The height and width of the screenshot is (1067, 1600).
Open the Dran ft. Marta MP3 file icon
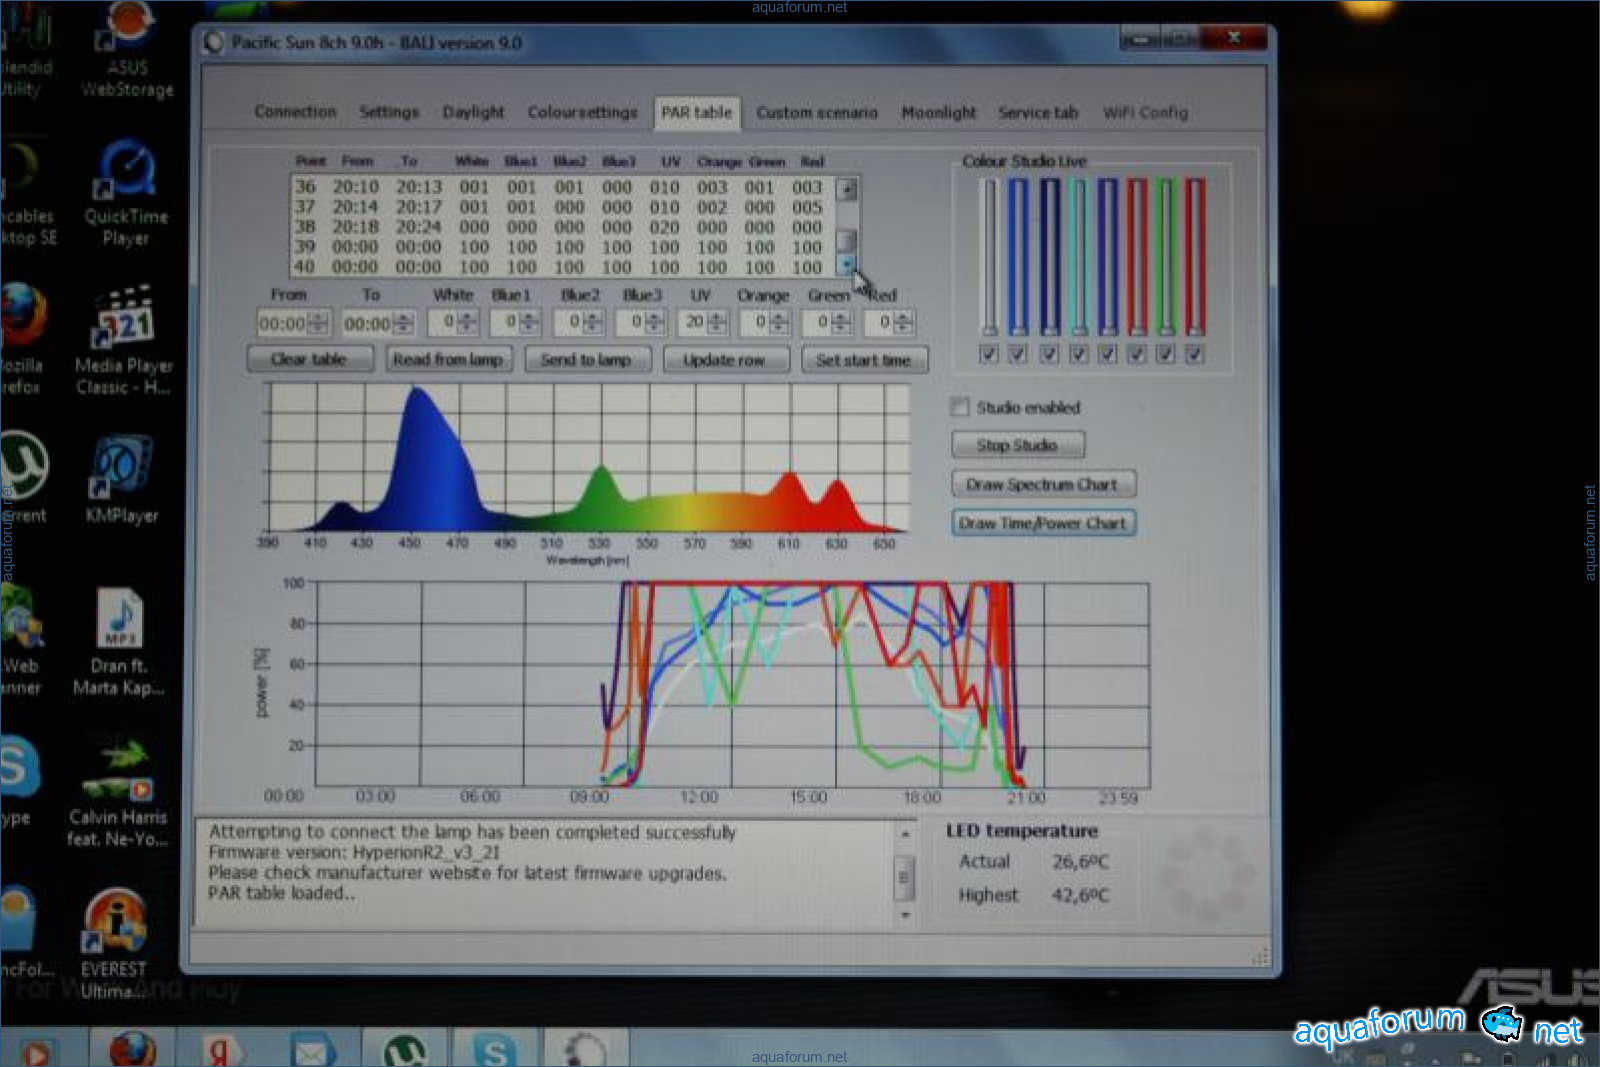120,620
